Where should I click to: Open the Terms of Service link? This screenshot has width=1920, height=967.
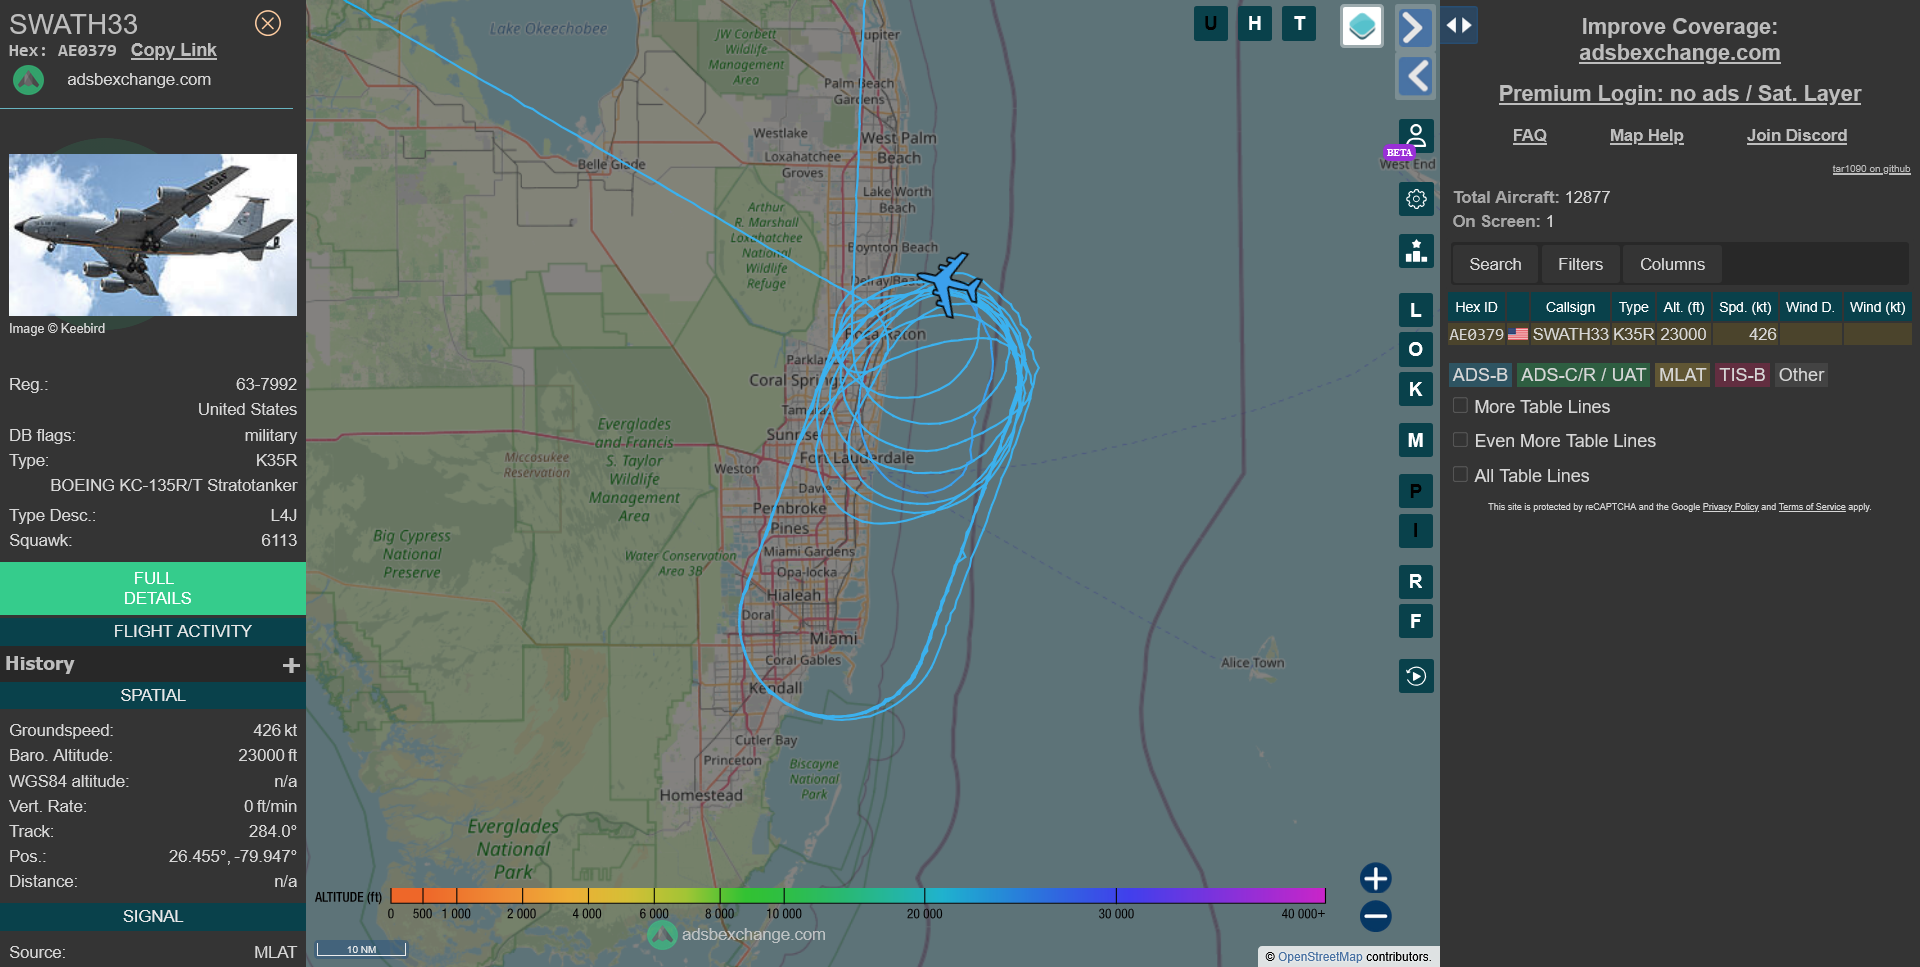pyautogui.click(x=1812, y=507)
